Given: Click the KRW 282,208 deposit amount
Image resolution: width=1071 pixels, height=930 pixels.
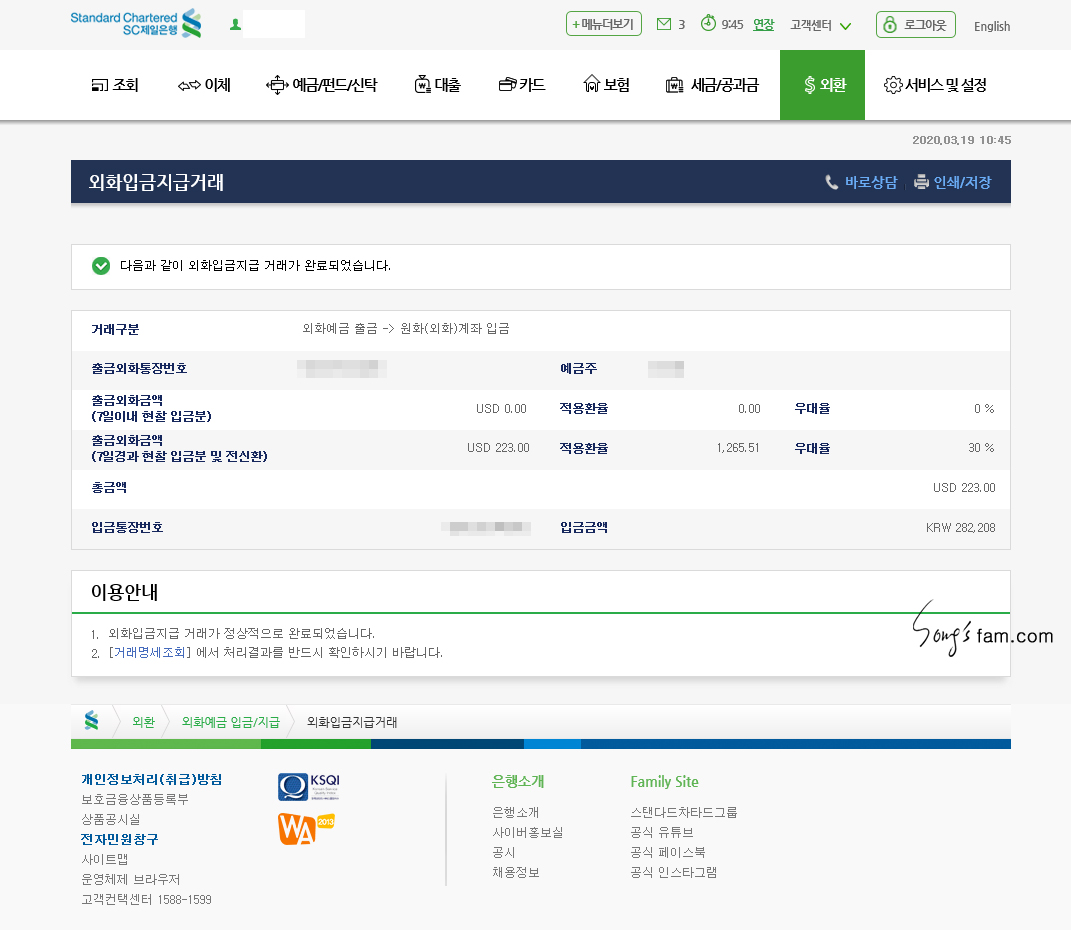Looking at the screenshot, I should click(x=960, y=528).
